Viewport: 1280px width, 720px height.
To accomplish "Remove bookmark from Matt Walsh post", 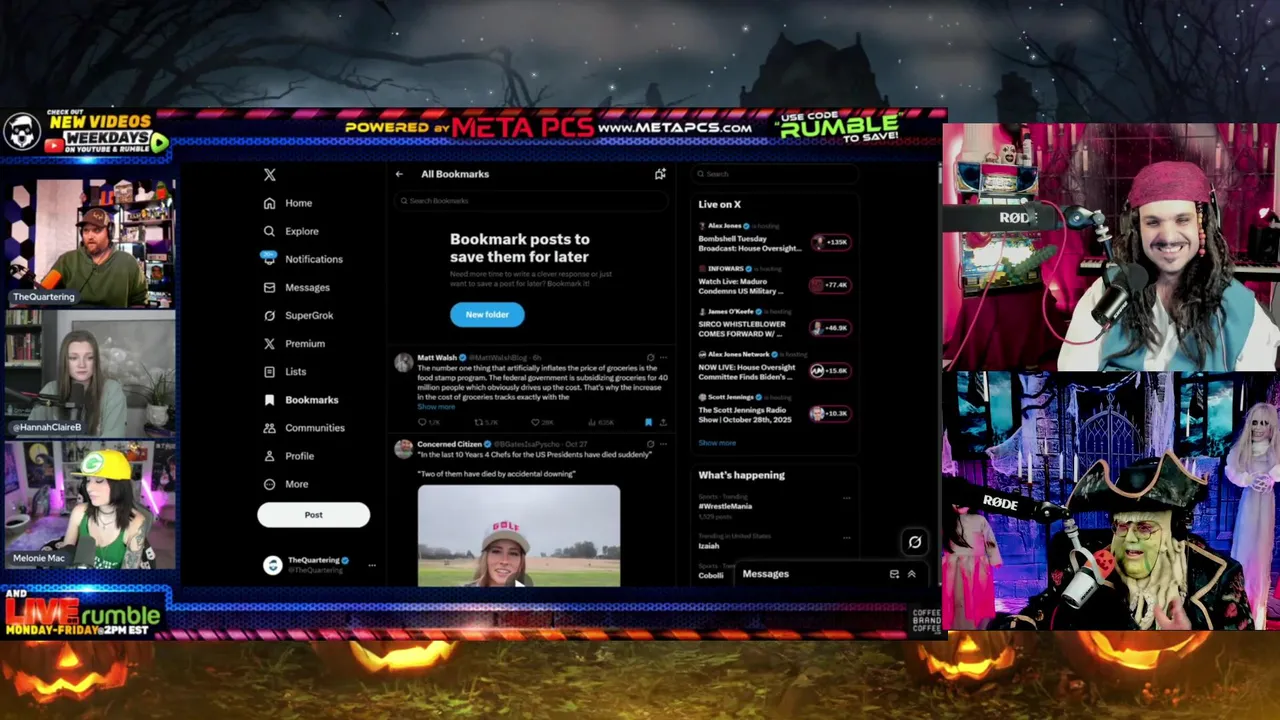I will 648,422.
